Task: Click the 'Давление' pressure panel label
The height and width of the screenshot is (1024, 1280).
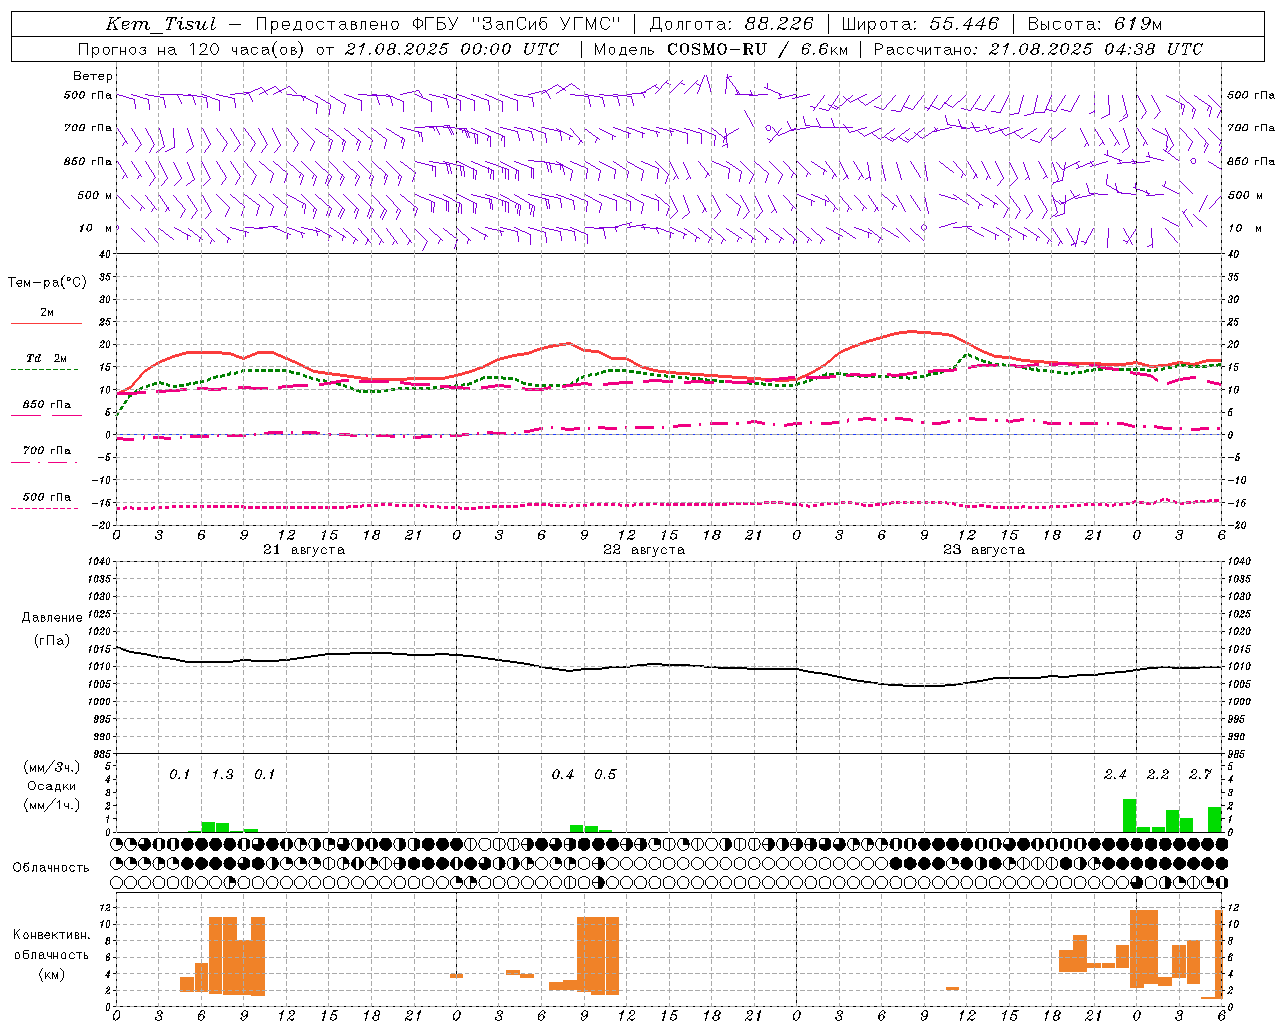Action: [x=52, y=618]
